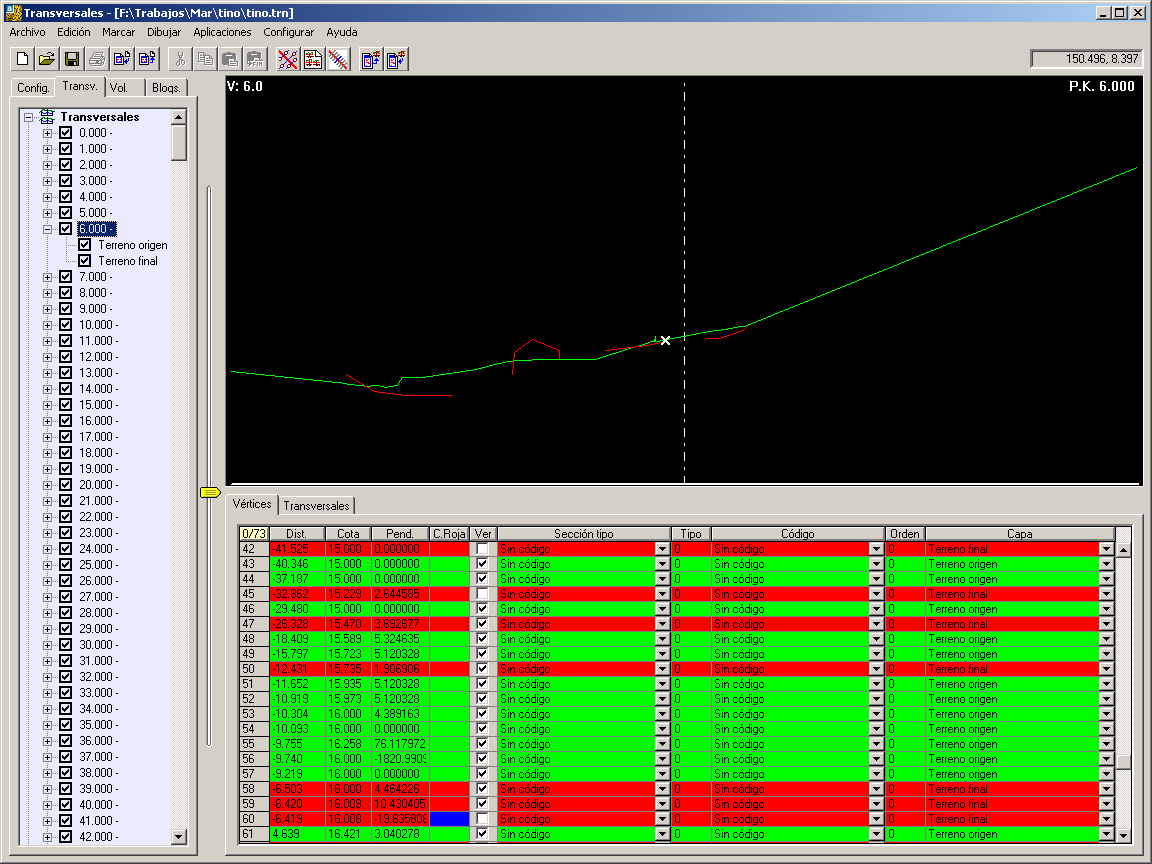Screen dimensions: 1152x864
Task: Click the Pend. column header
Action: [x=400, y=534]
